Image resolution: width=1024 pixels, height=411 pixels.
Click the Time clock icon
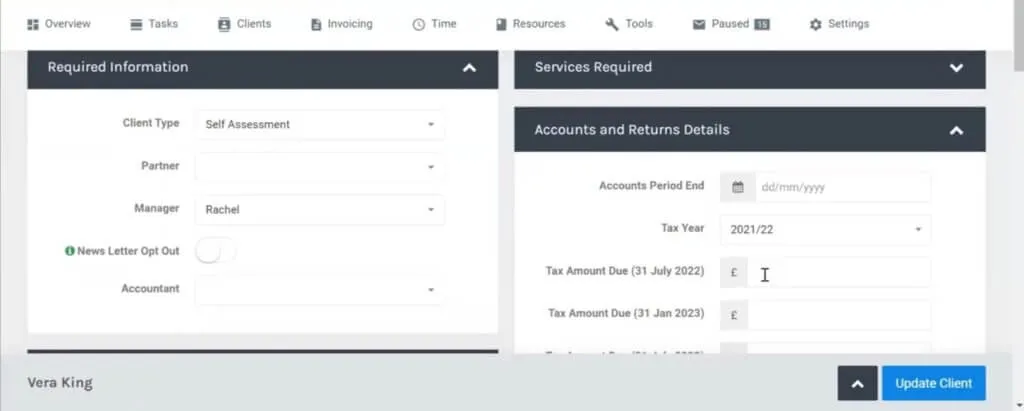[x=418, y=25]
